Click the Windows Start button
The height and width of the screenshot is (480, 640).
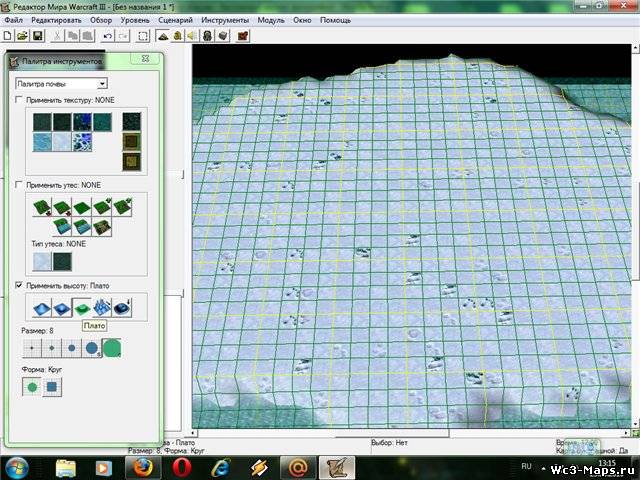[18, 467]
